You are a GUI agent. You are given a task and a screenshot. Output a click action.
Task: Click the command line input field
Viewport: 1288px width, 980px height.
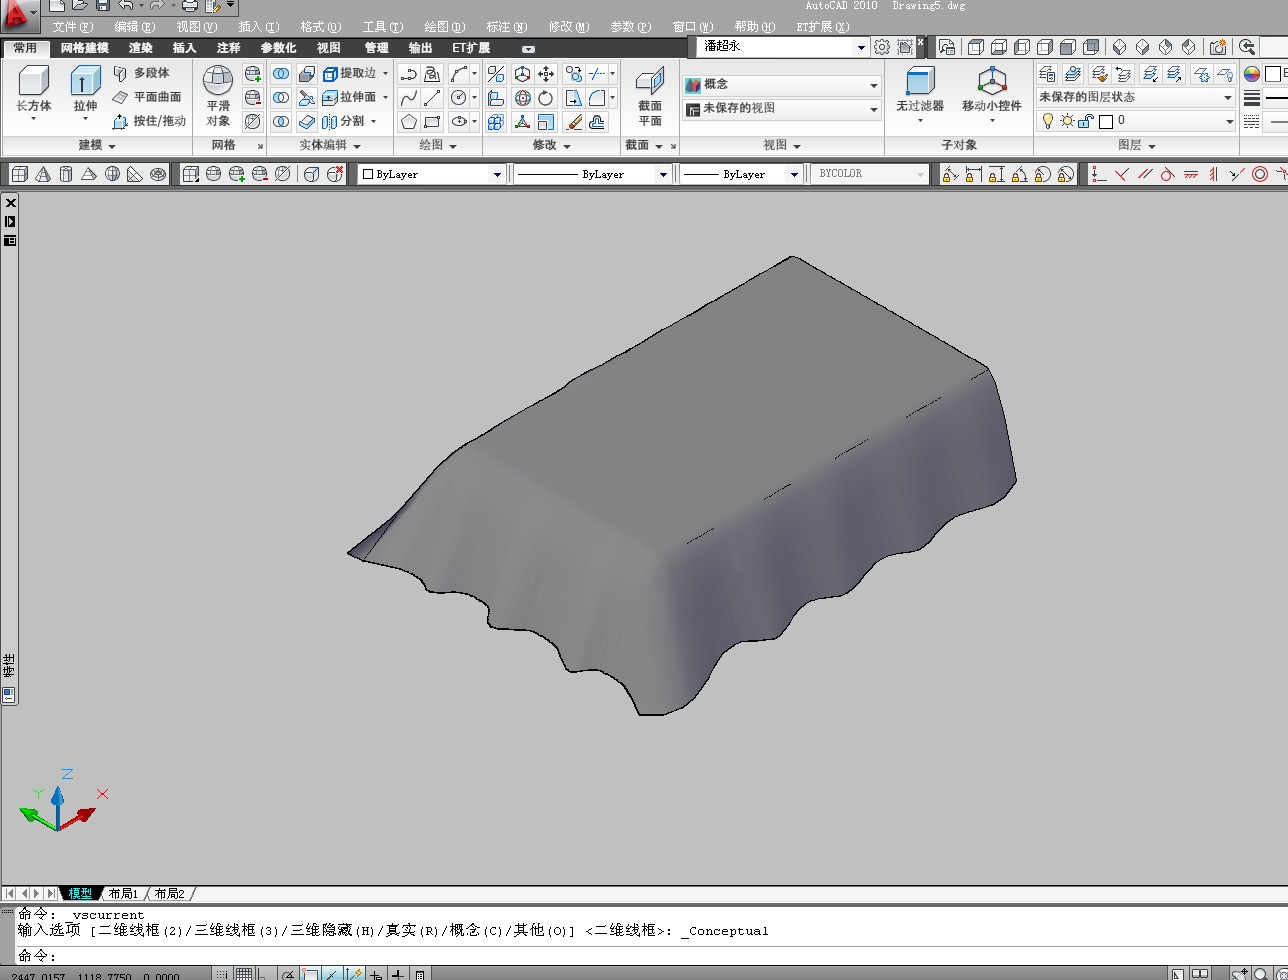[650, 956]
